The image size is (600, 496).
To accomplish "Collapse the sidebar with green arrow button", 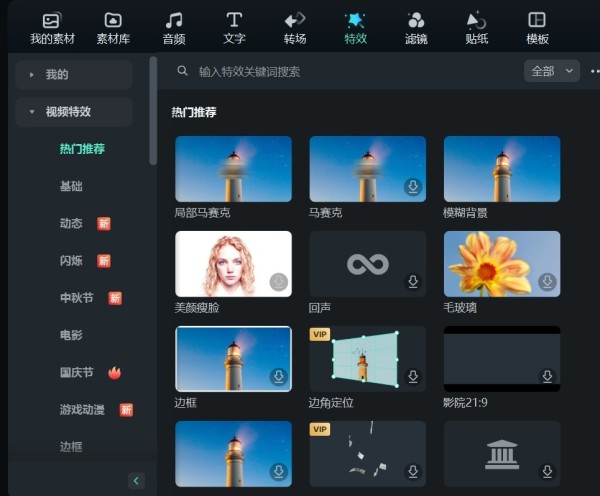I will [x=136, y=481].
